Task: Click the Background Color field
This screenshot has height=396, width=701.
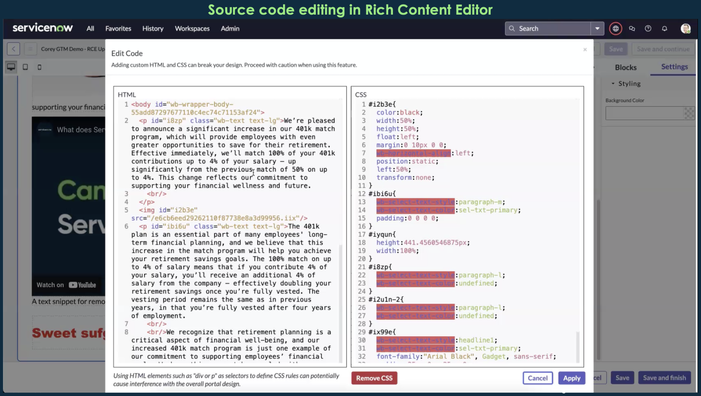Action: [645, 113]
